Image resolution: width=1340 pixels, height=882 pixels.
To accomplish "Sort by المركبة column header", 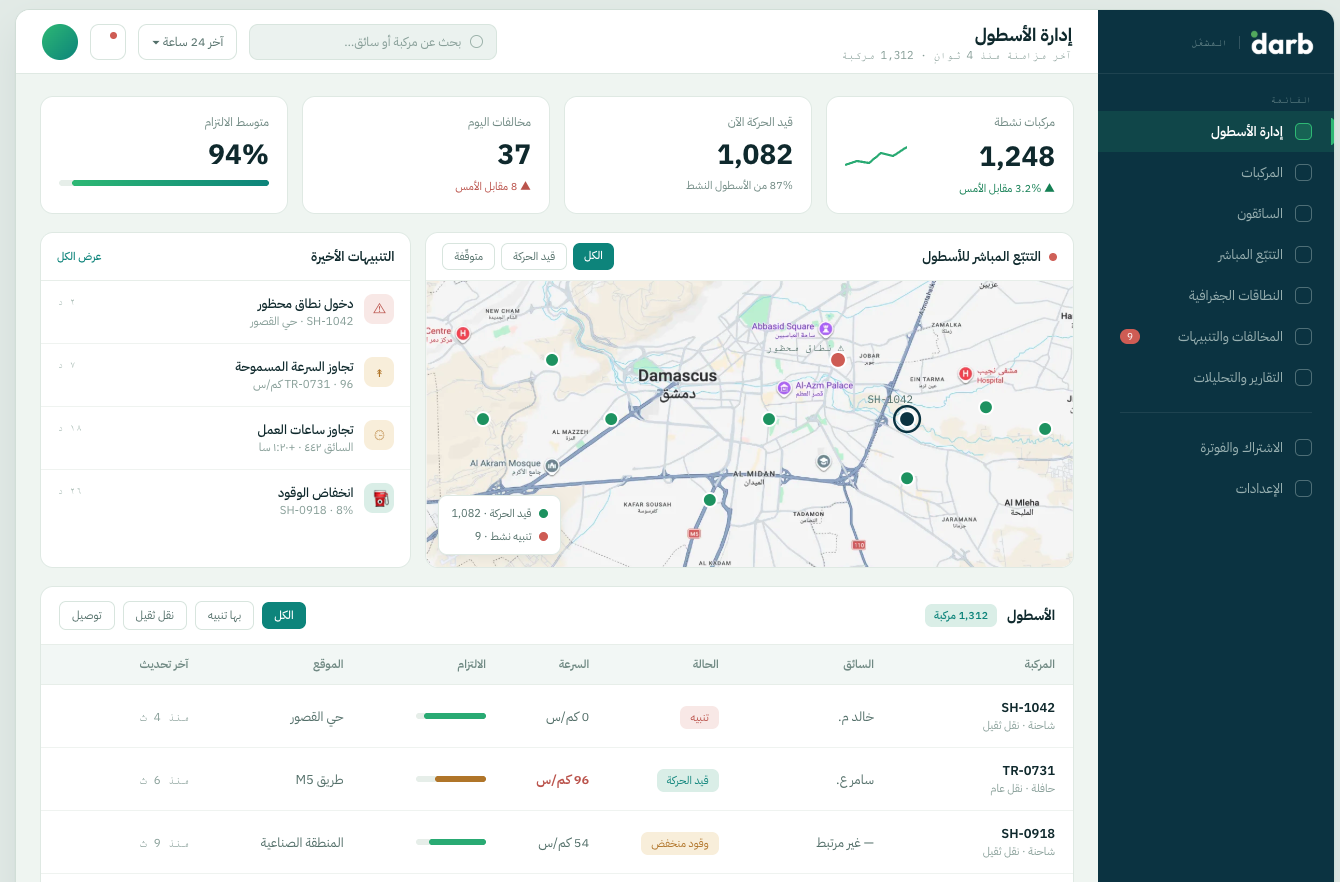I will [1040, 664].
